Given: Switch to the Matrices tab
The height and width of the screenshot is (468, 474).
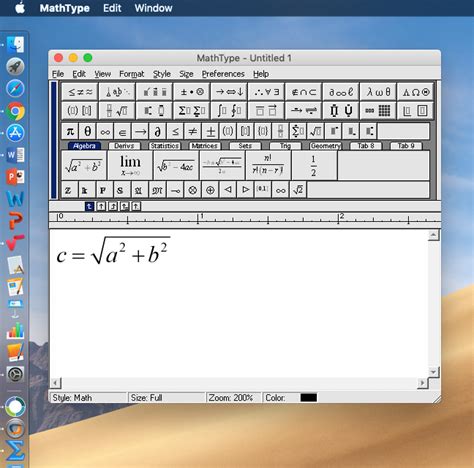Looking at the screenshot, I should (x=205, y=146).
